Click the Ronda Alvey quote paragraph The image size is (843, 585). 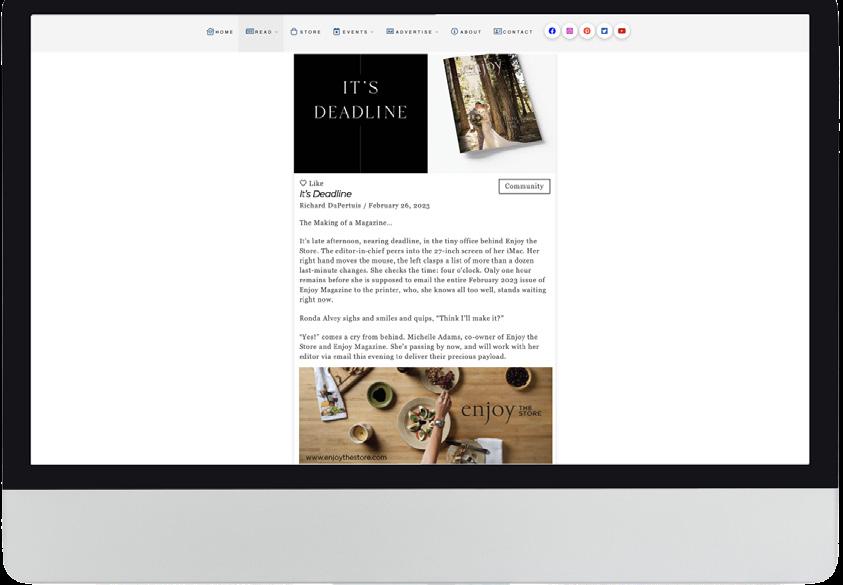(x=402, y=318)
